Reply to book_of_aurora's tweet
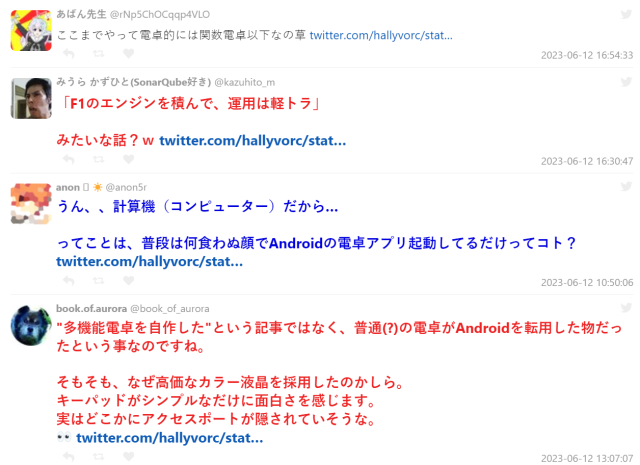Screen dimensions: 640x465 [x=69, y=456]
